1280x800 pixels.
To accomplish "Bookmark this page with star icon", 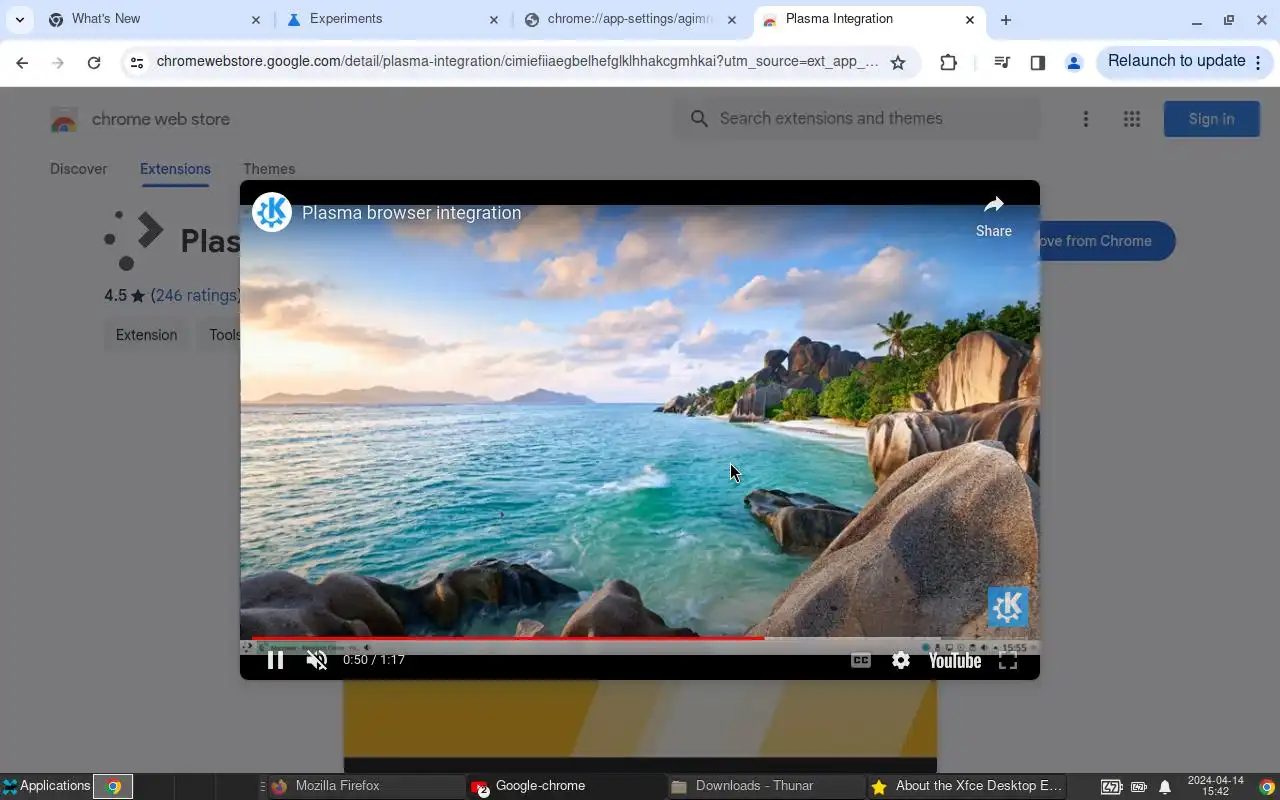I will [x=898, y=62].
